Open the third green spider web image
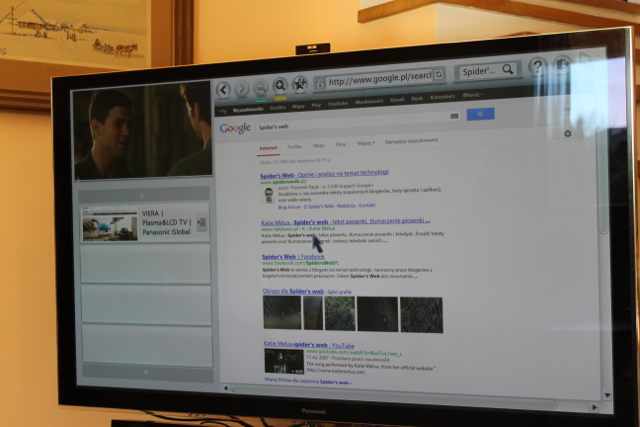 point(340,314)
